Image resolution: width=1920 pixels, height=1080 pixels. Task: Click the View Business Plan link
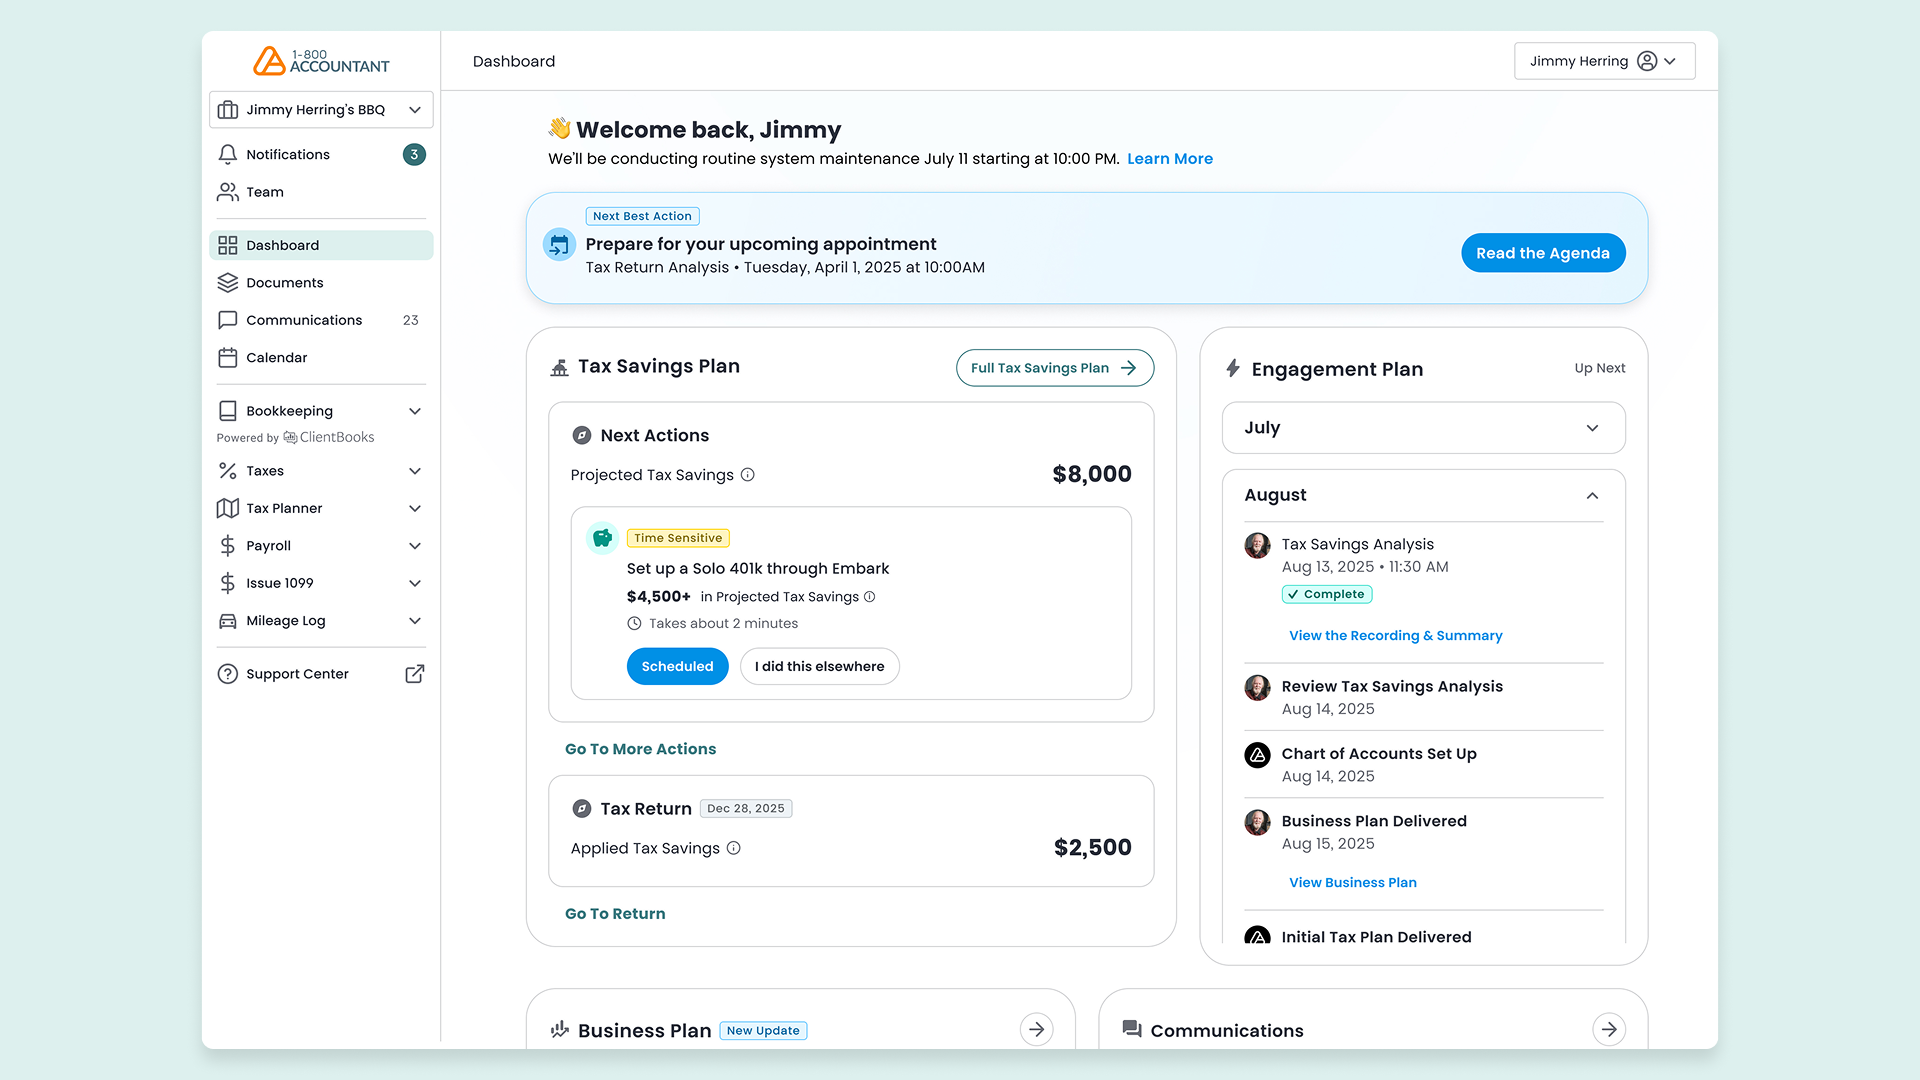1352,882
